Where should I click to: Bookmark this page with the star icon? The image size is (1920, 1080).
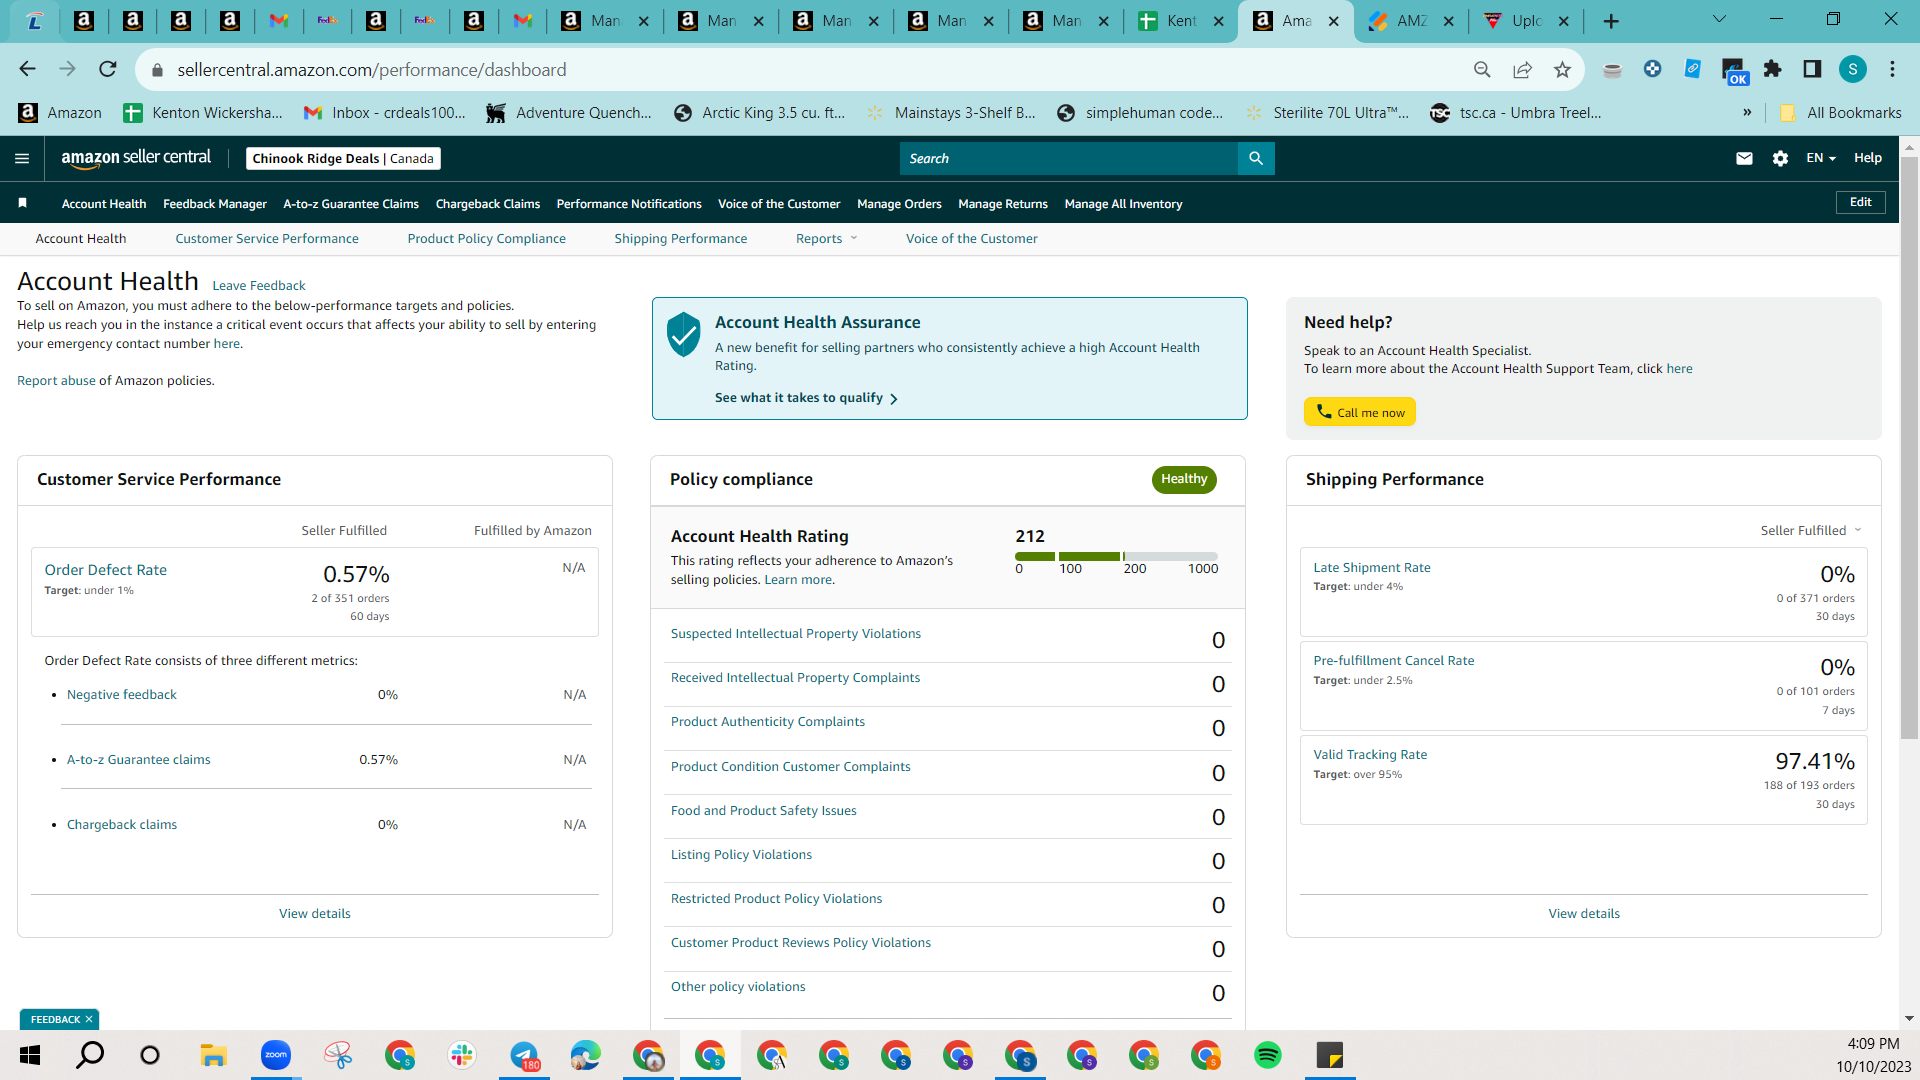[x=1562, y=69]
